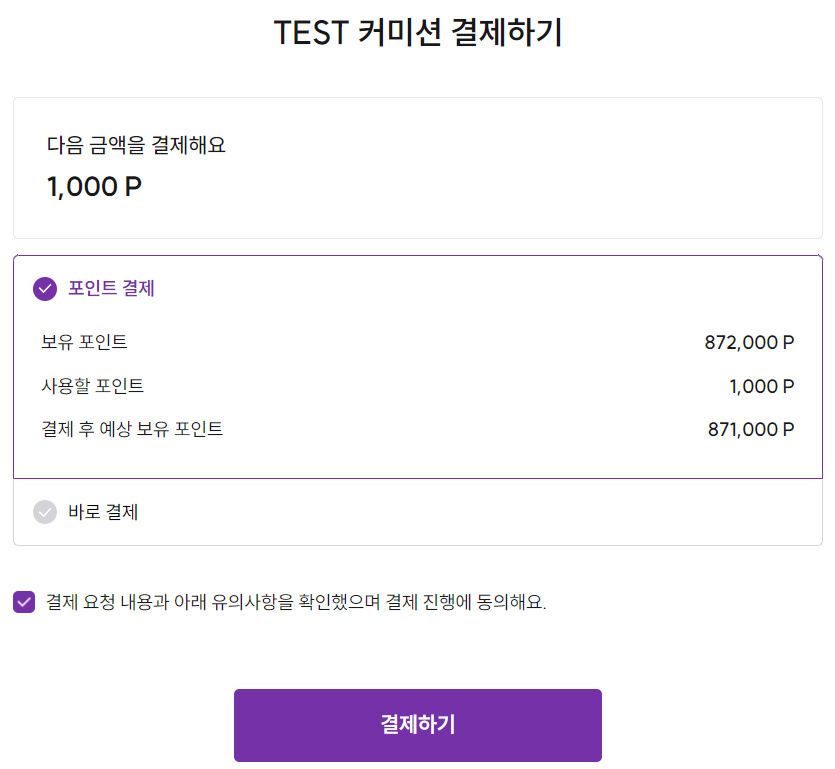835x769 pixels.
Task: Click the 872,000 P balance value
Action: click(749, 342)
